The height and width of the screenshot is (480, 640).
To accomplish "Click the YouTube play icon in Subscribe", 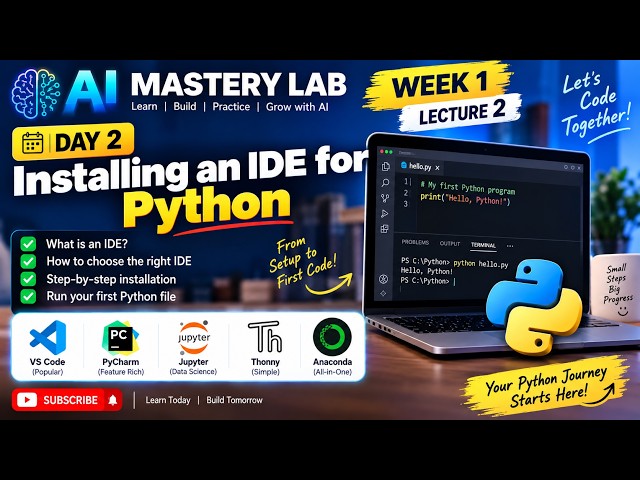I will point(27,400).
